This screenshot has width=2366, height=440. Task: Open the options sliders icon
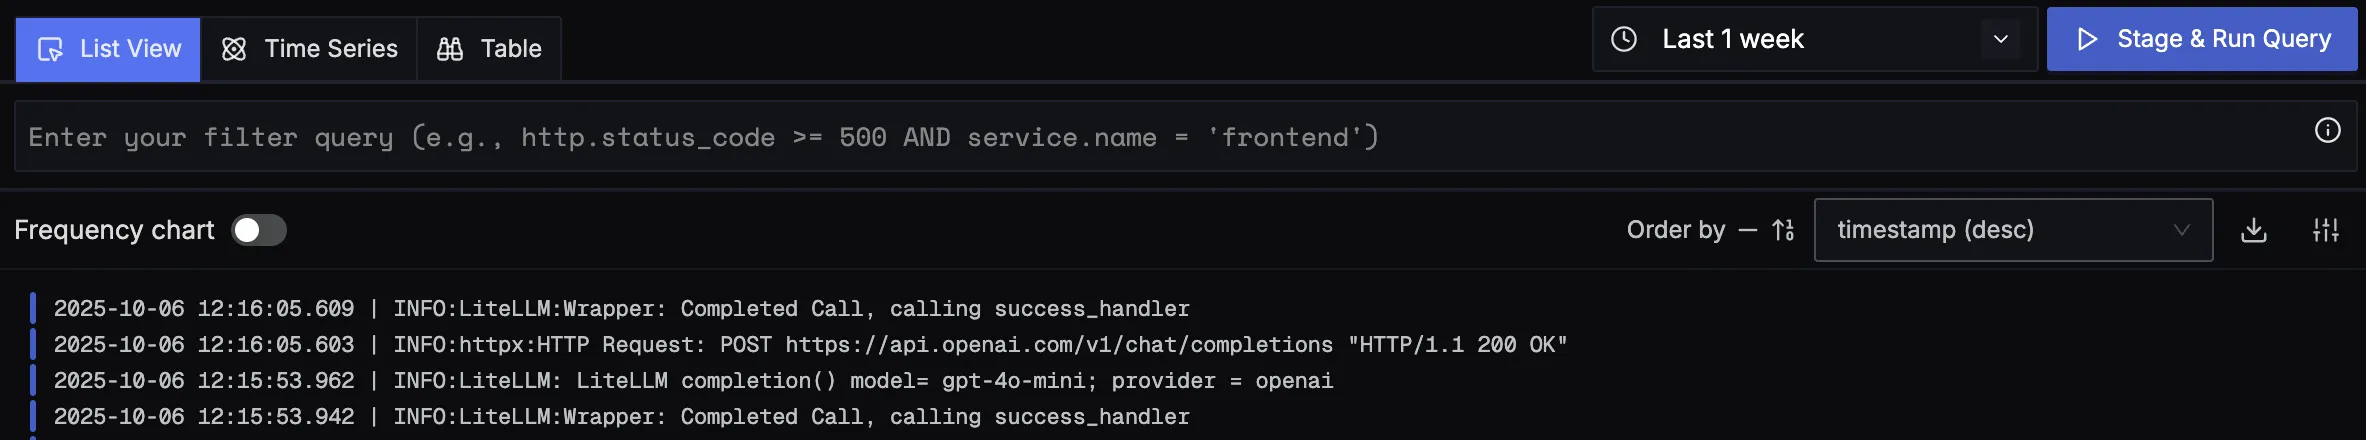2325,231
